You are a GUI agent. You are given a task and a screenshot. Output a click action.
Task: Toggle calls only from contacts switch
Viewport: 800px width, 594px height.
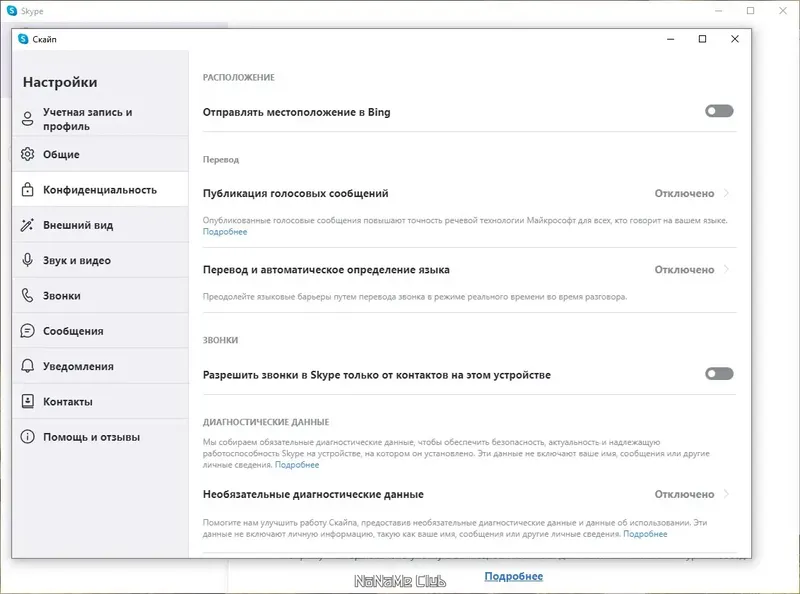pos(719,374)
